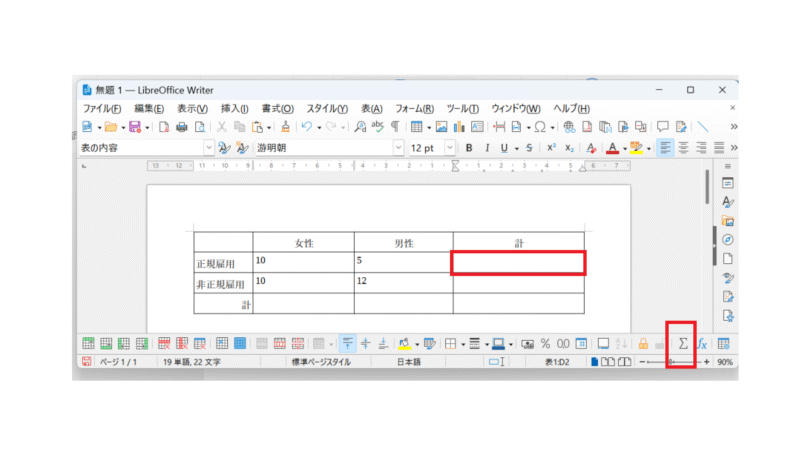Click Insert Rows Above table icon

click(88, 344)
